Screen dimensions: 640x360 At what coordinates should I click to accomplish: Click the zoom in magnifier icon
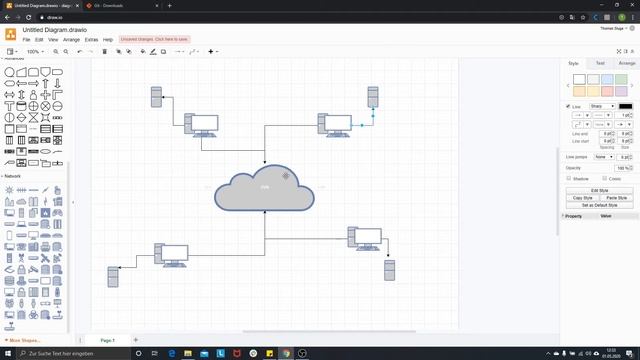56,52
